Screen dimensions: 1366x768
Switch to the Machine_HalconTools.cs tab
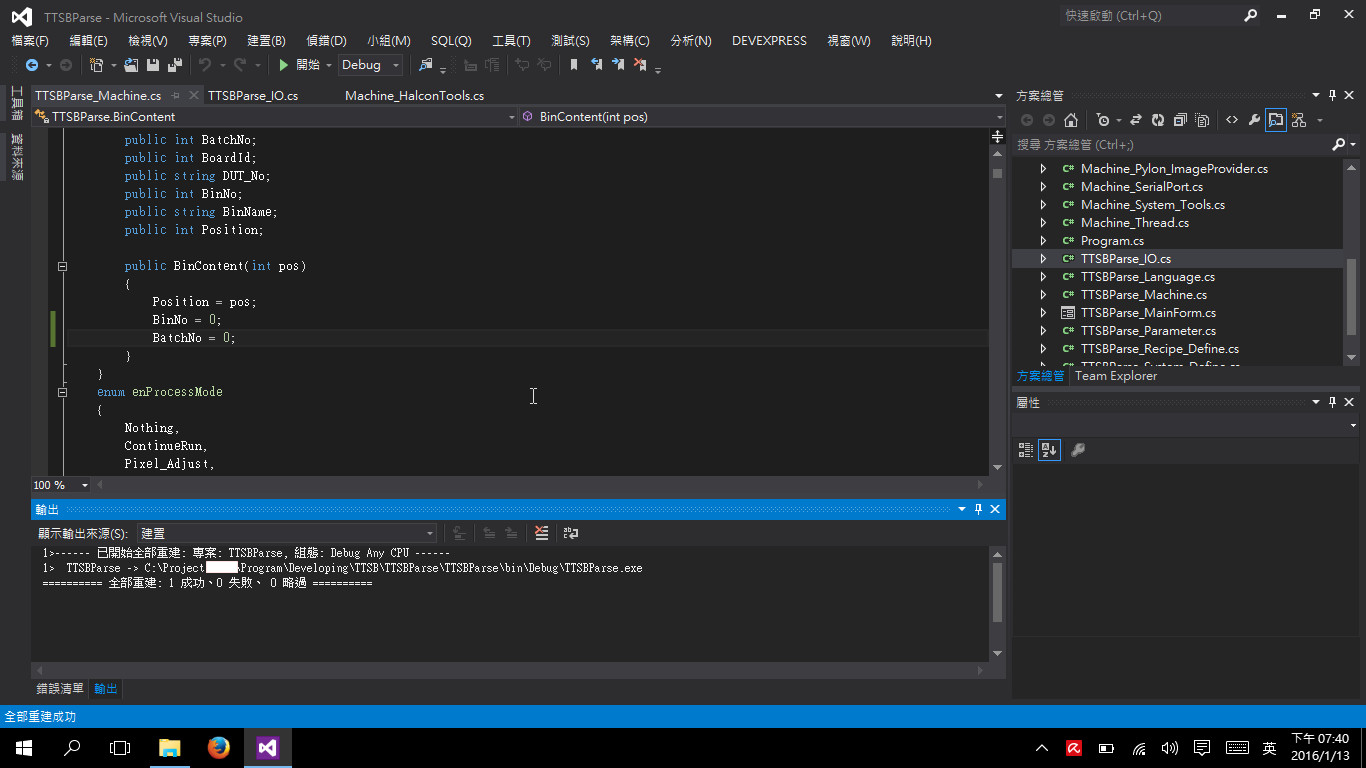coord(414,96)
